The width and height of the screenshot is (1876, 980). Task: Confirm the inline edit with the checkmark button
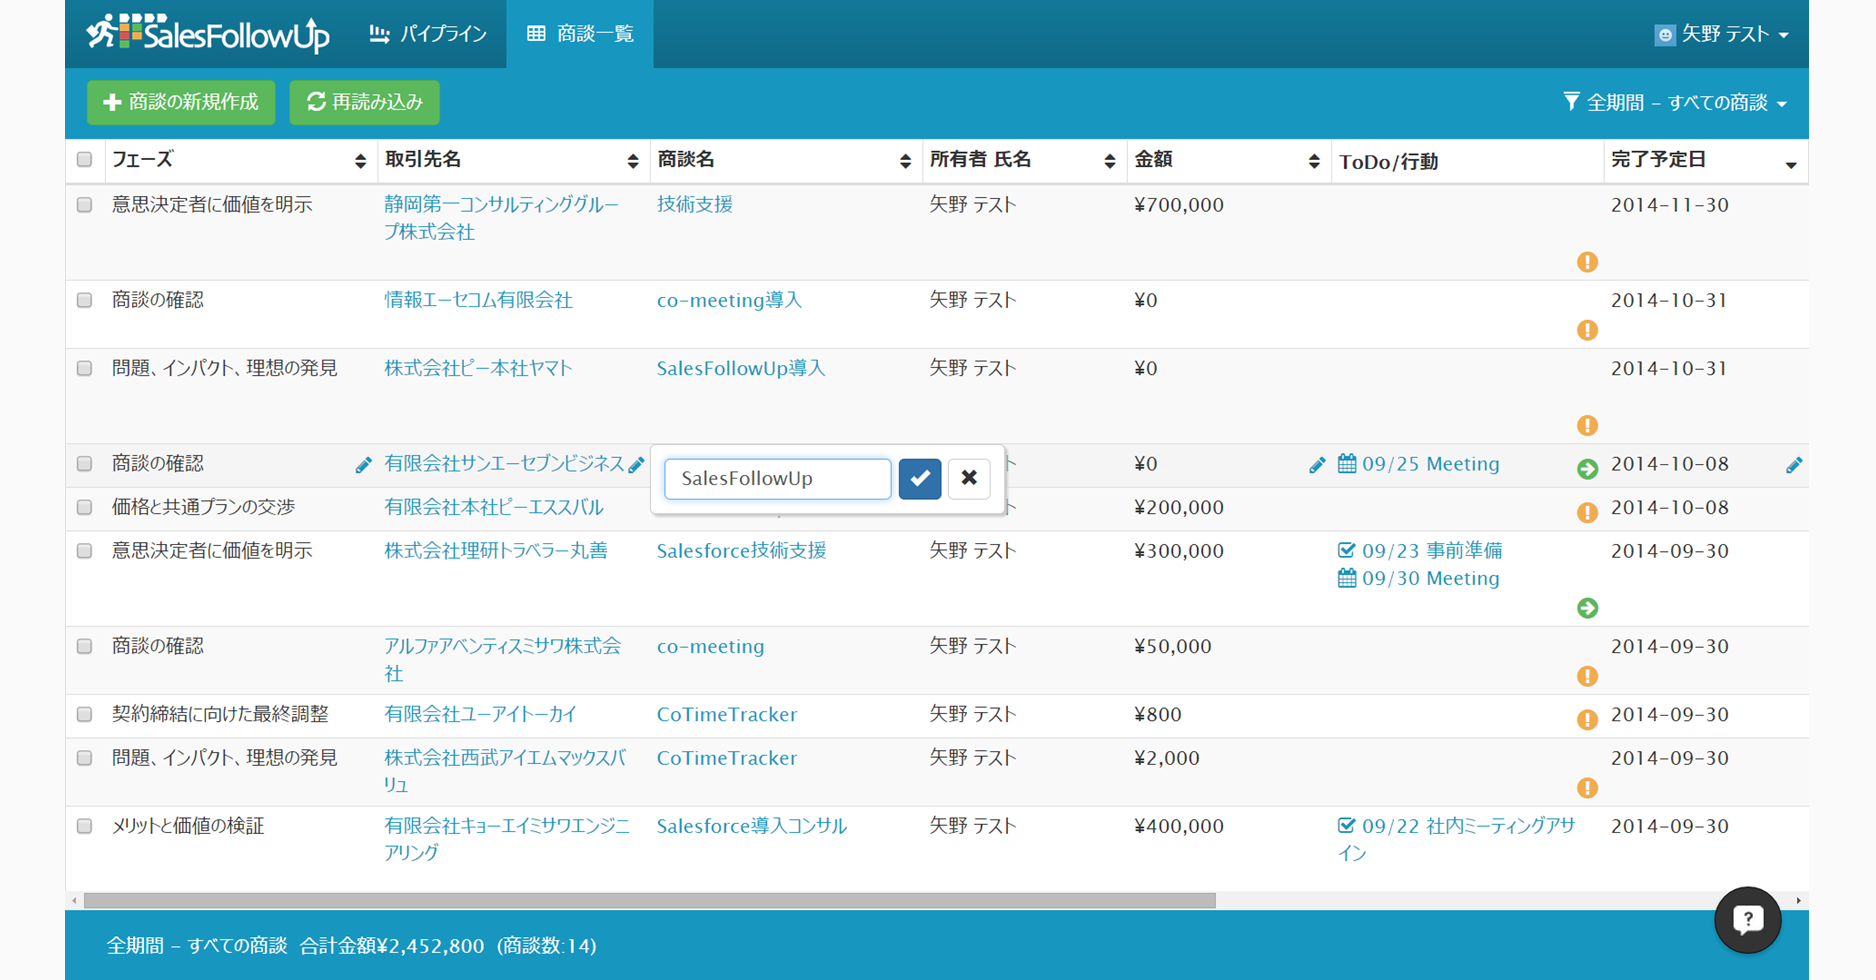(x=919, y=479)
